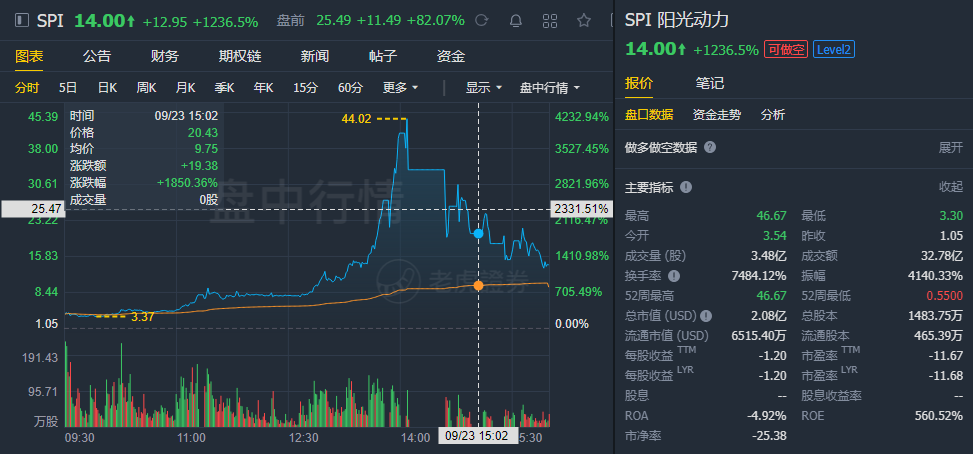973x454 pixels.
Task: Click the 25.47 crosshair price label on left axis
Action: [x=32, y=209]
